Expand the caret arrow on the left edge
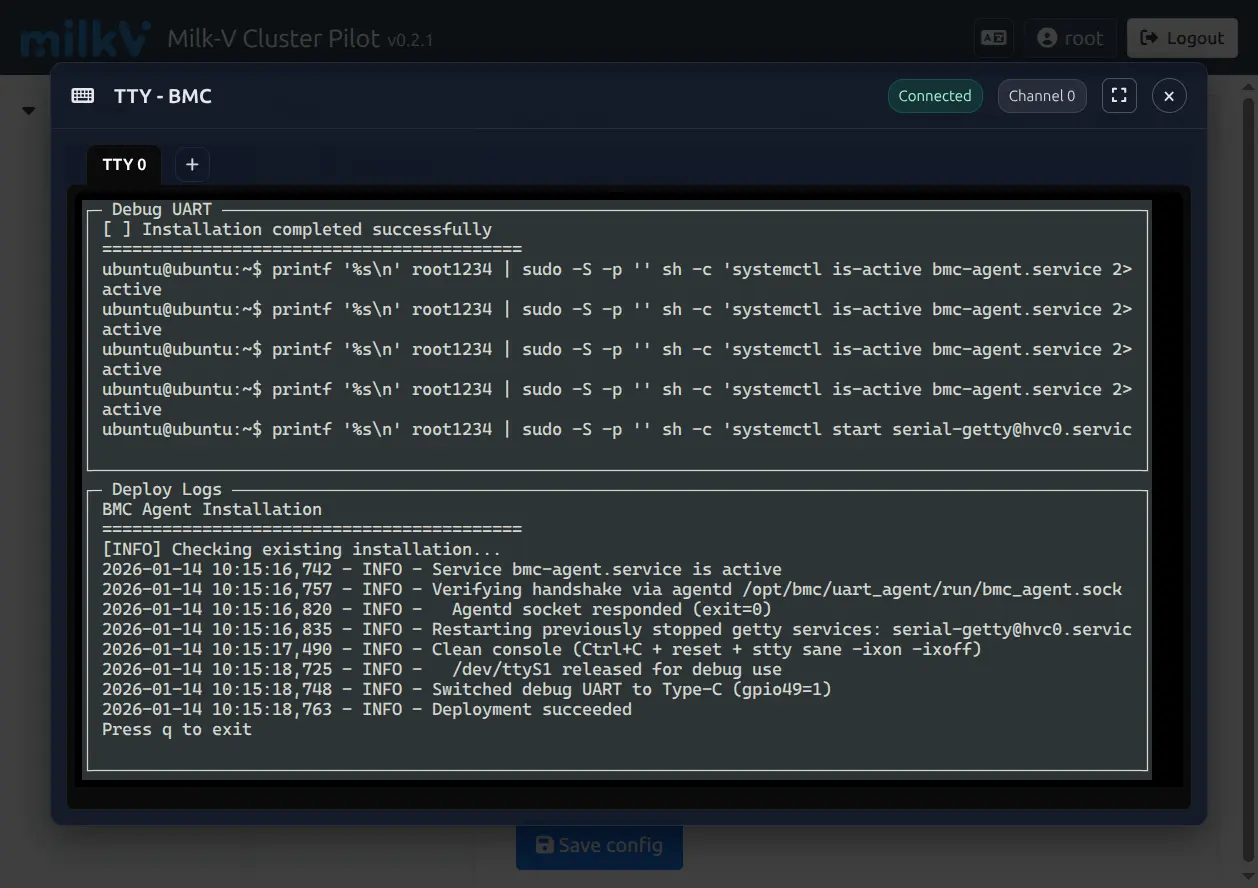Viewport: 1258px width, 888px height. click(x=28, y=110)
